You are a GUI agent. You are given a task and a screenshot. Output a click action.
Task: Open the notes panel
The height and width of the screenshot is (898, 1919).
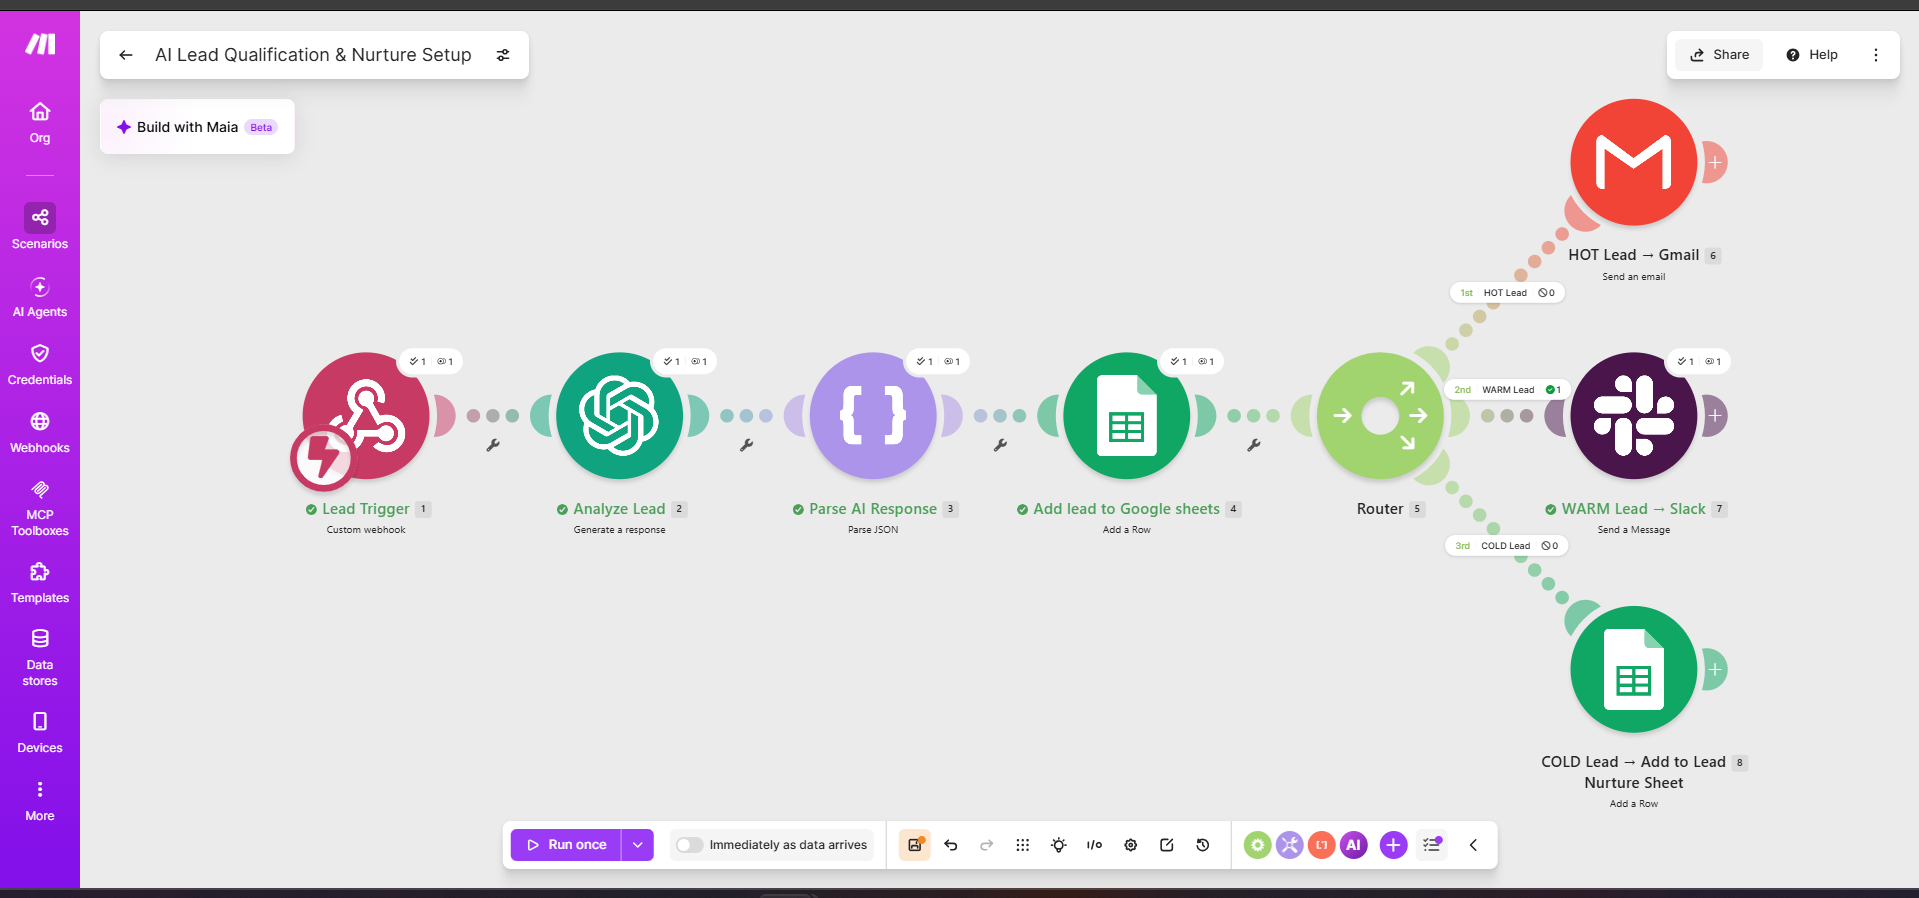[1166, 845]
